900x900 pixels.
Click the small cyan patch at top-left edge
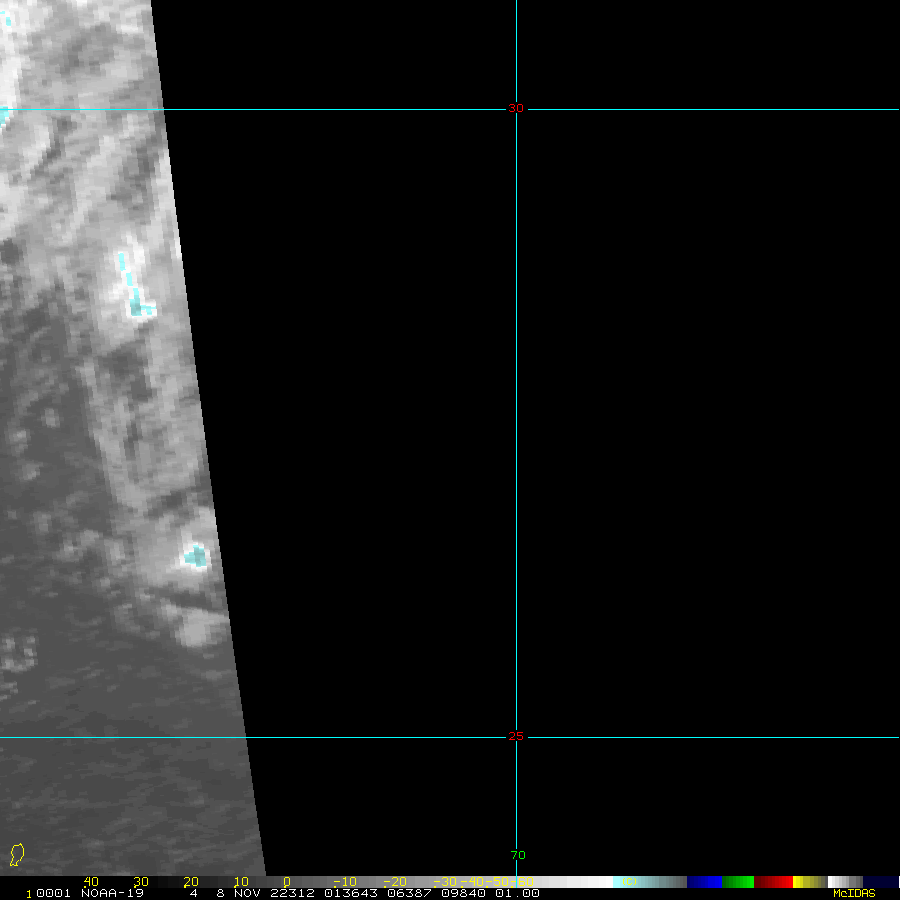(x=4, y=115)
